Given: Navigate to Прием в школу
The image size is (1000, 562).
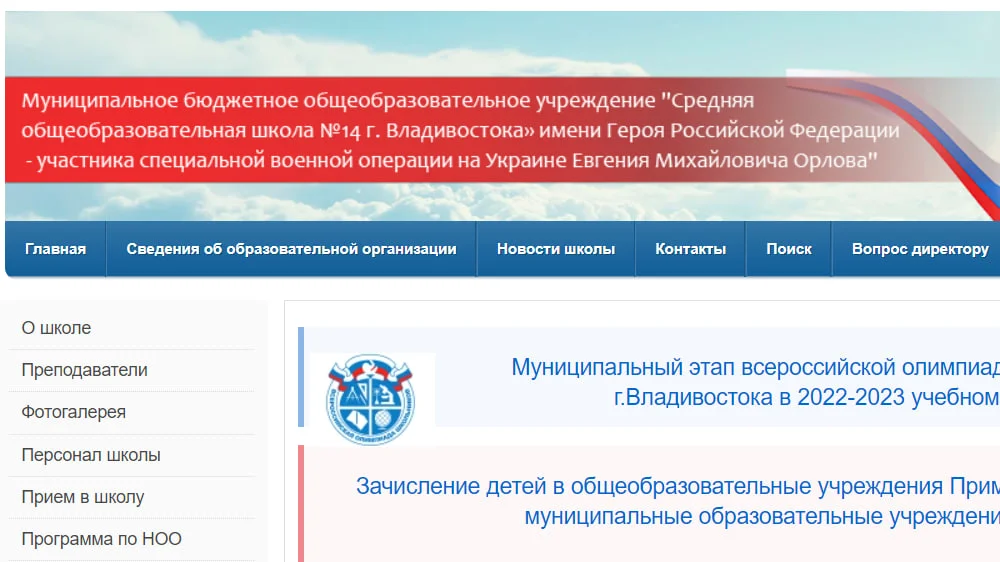Looking at the screenshot, I should click(x=82, y=497).
